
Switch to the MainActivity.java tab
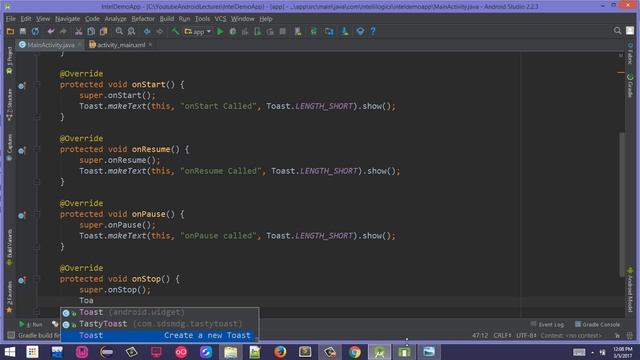pos(50,45)
